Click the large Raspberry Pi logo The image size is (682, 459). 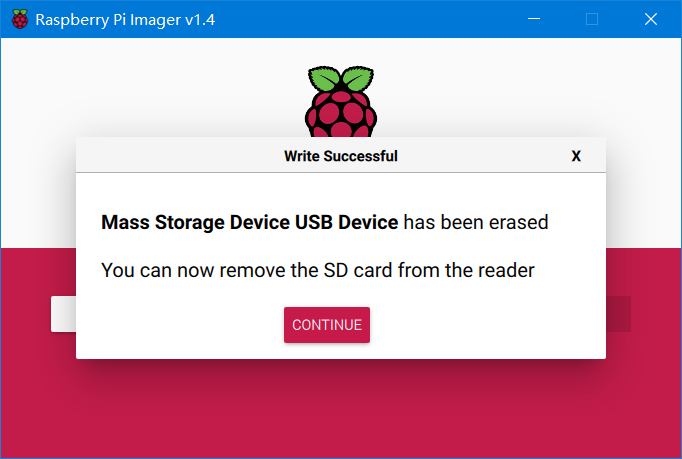point(341,101)
